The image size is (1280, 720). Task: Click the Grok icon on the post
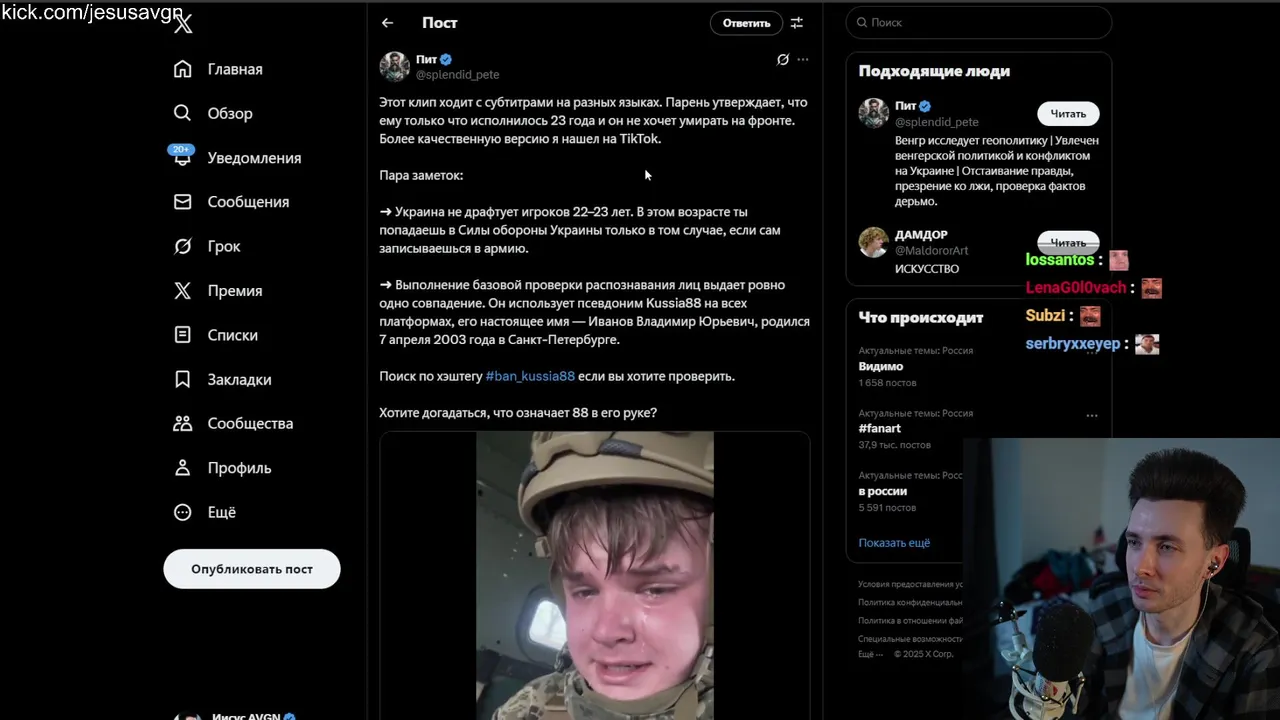783,59
